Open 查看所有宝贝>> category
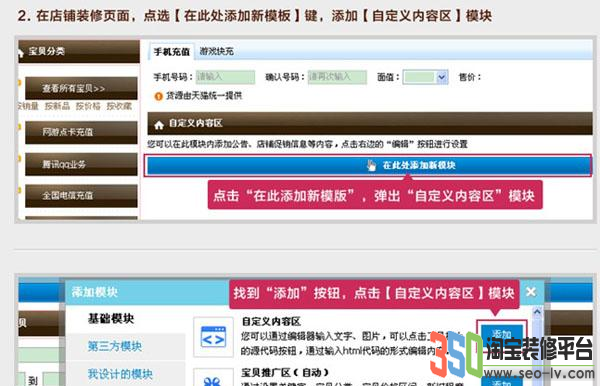 81,88
